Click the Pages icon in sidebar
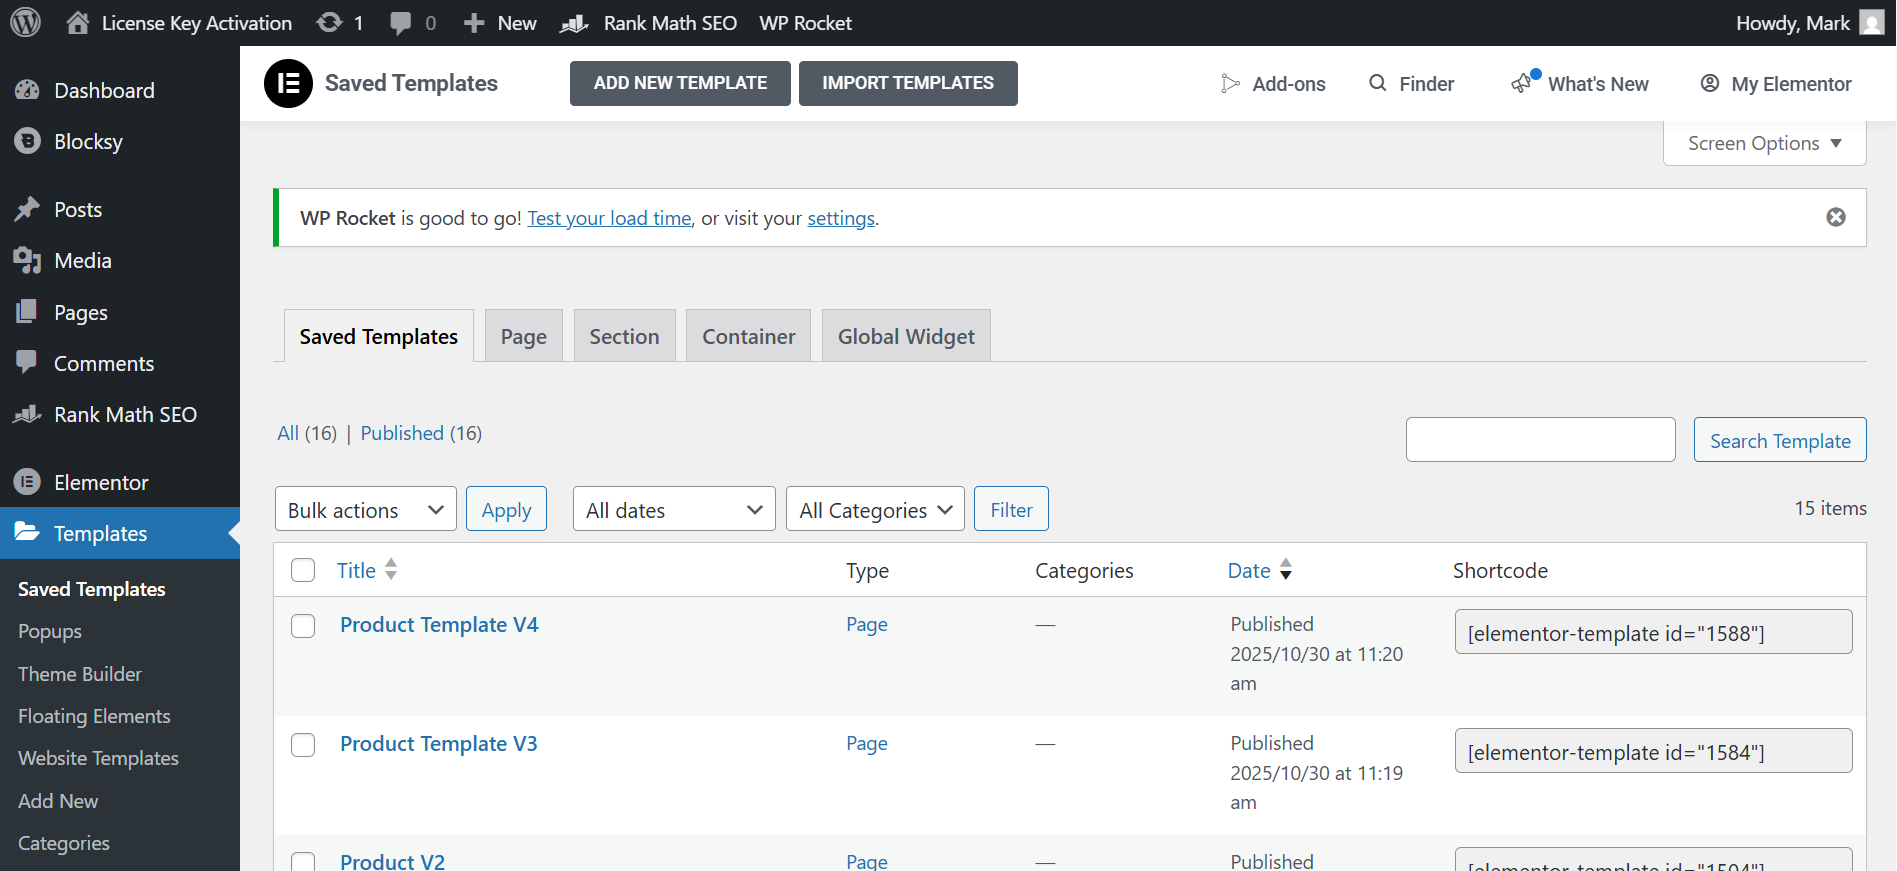 click(x=27, y=312)
